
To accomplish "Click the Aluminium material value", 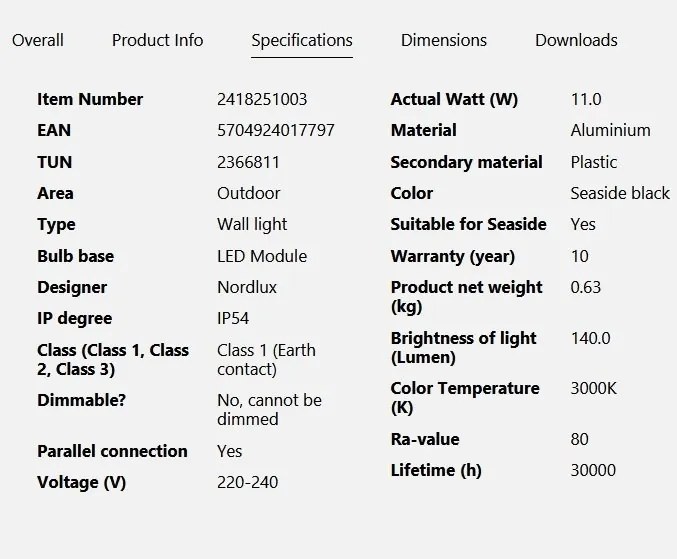I will (611, 130).
